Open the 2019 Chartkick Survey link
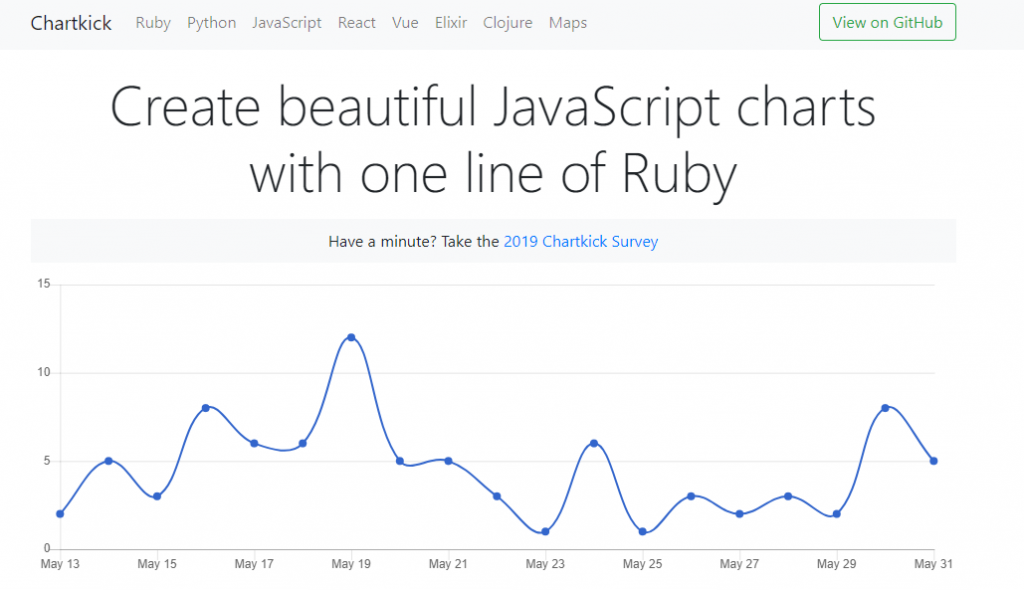The width and height of the screenshot is (1024, 590). (581, 242)
